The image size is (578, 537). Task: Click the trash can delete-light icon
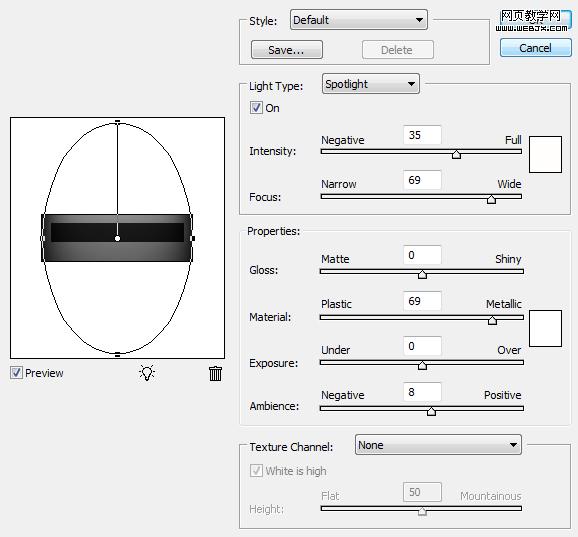click(x=215, y=373)
